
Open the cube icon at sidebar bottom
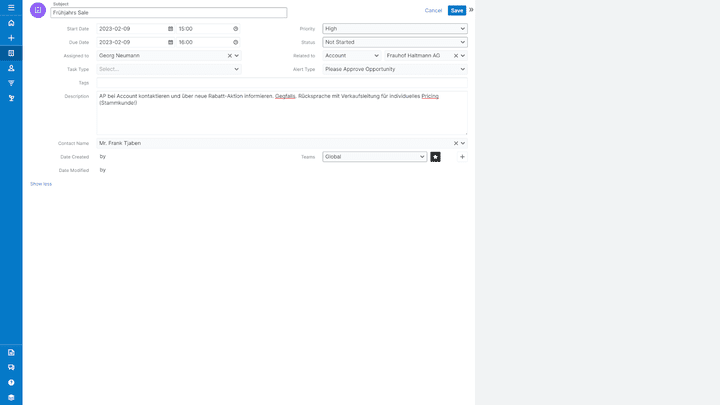tap(11, 398)
